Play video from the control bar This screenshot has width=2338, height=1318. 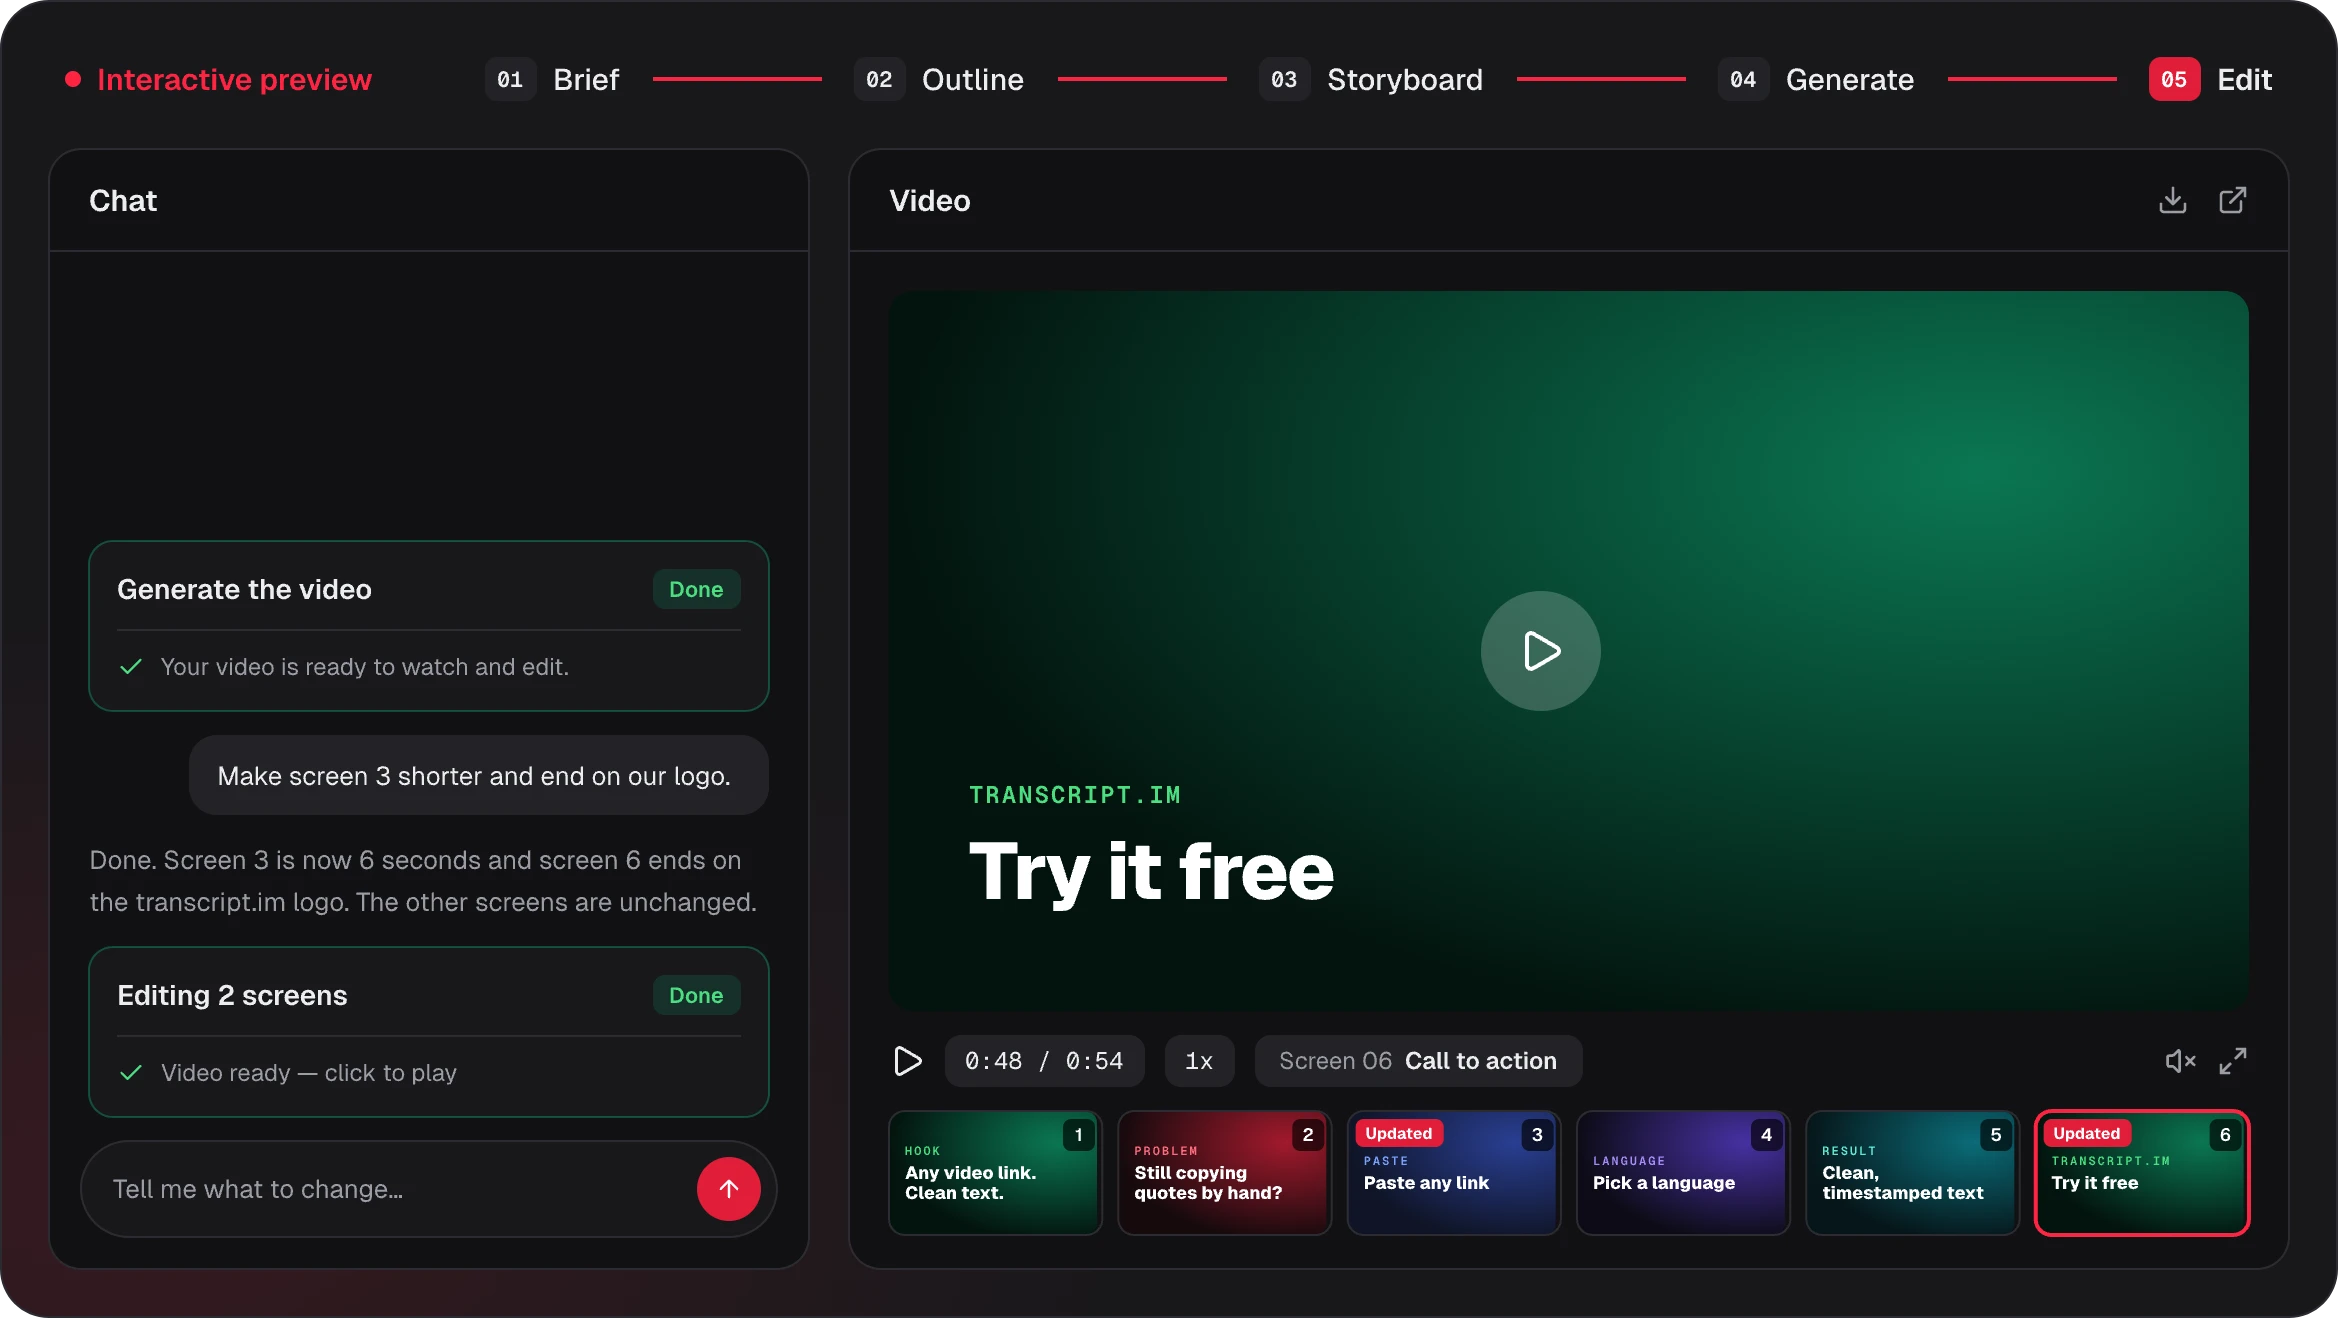point(907,1061)
